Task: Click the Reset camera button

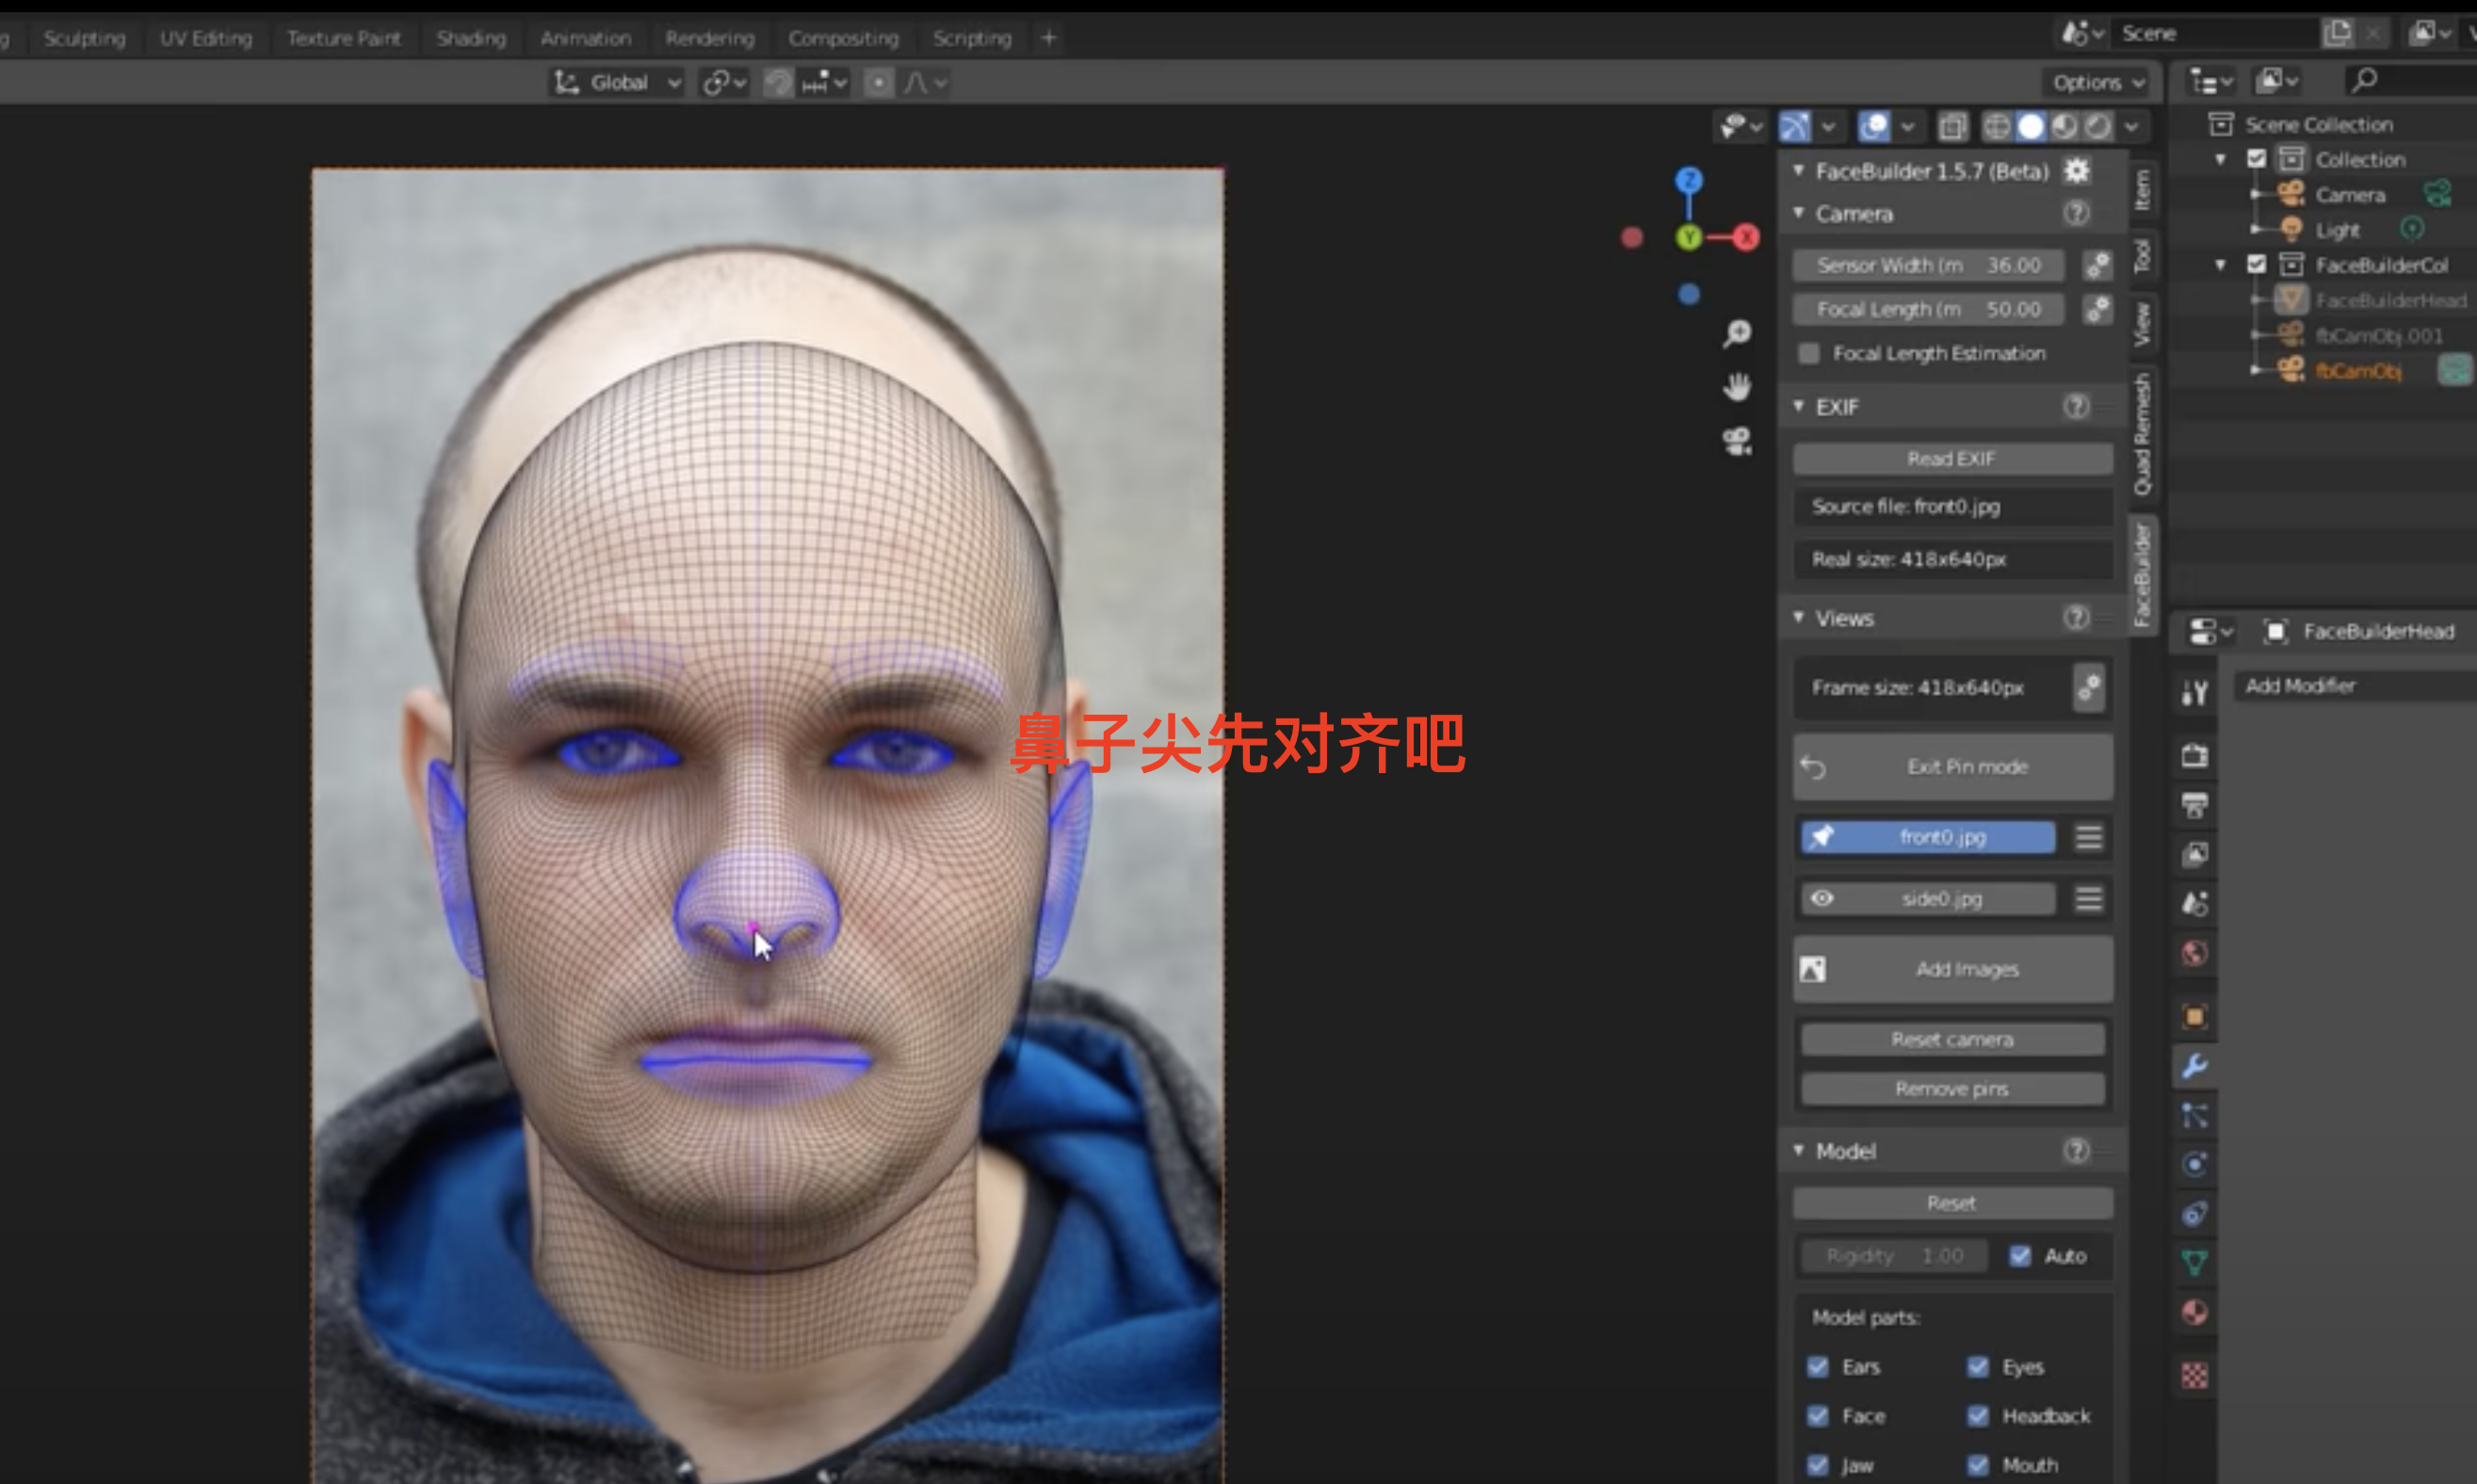Action: click(x=1952, y=1040)
